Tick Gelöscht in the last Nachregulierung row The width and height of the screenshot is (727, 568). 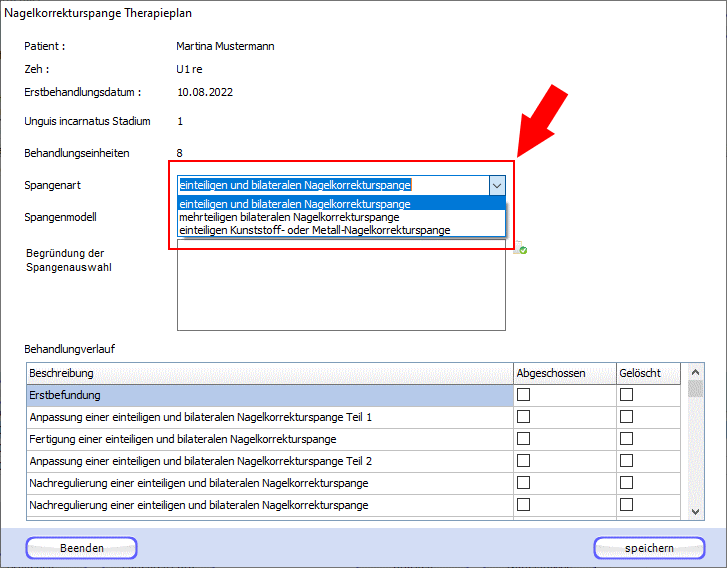[x=626, y=505]
